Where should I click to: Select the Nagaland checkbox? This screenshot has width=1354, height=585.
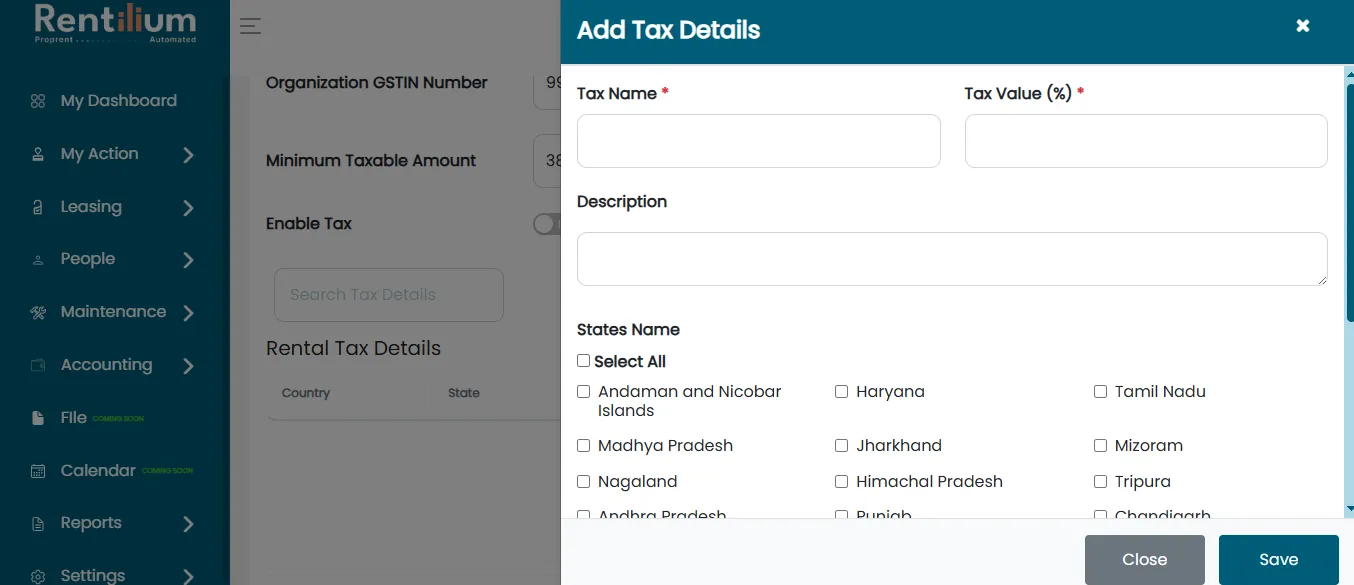pyautogui.click(x=584, y=482)
